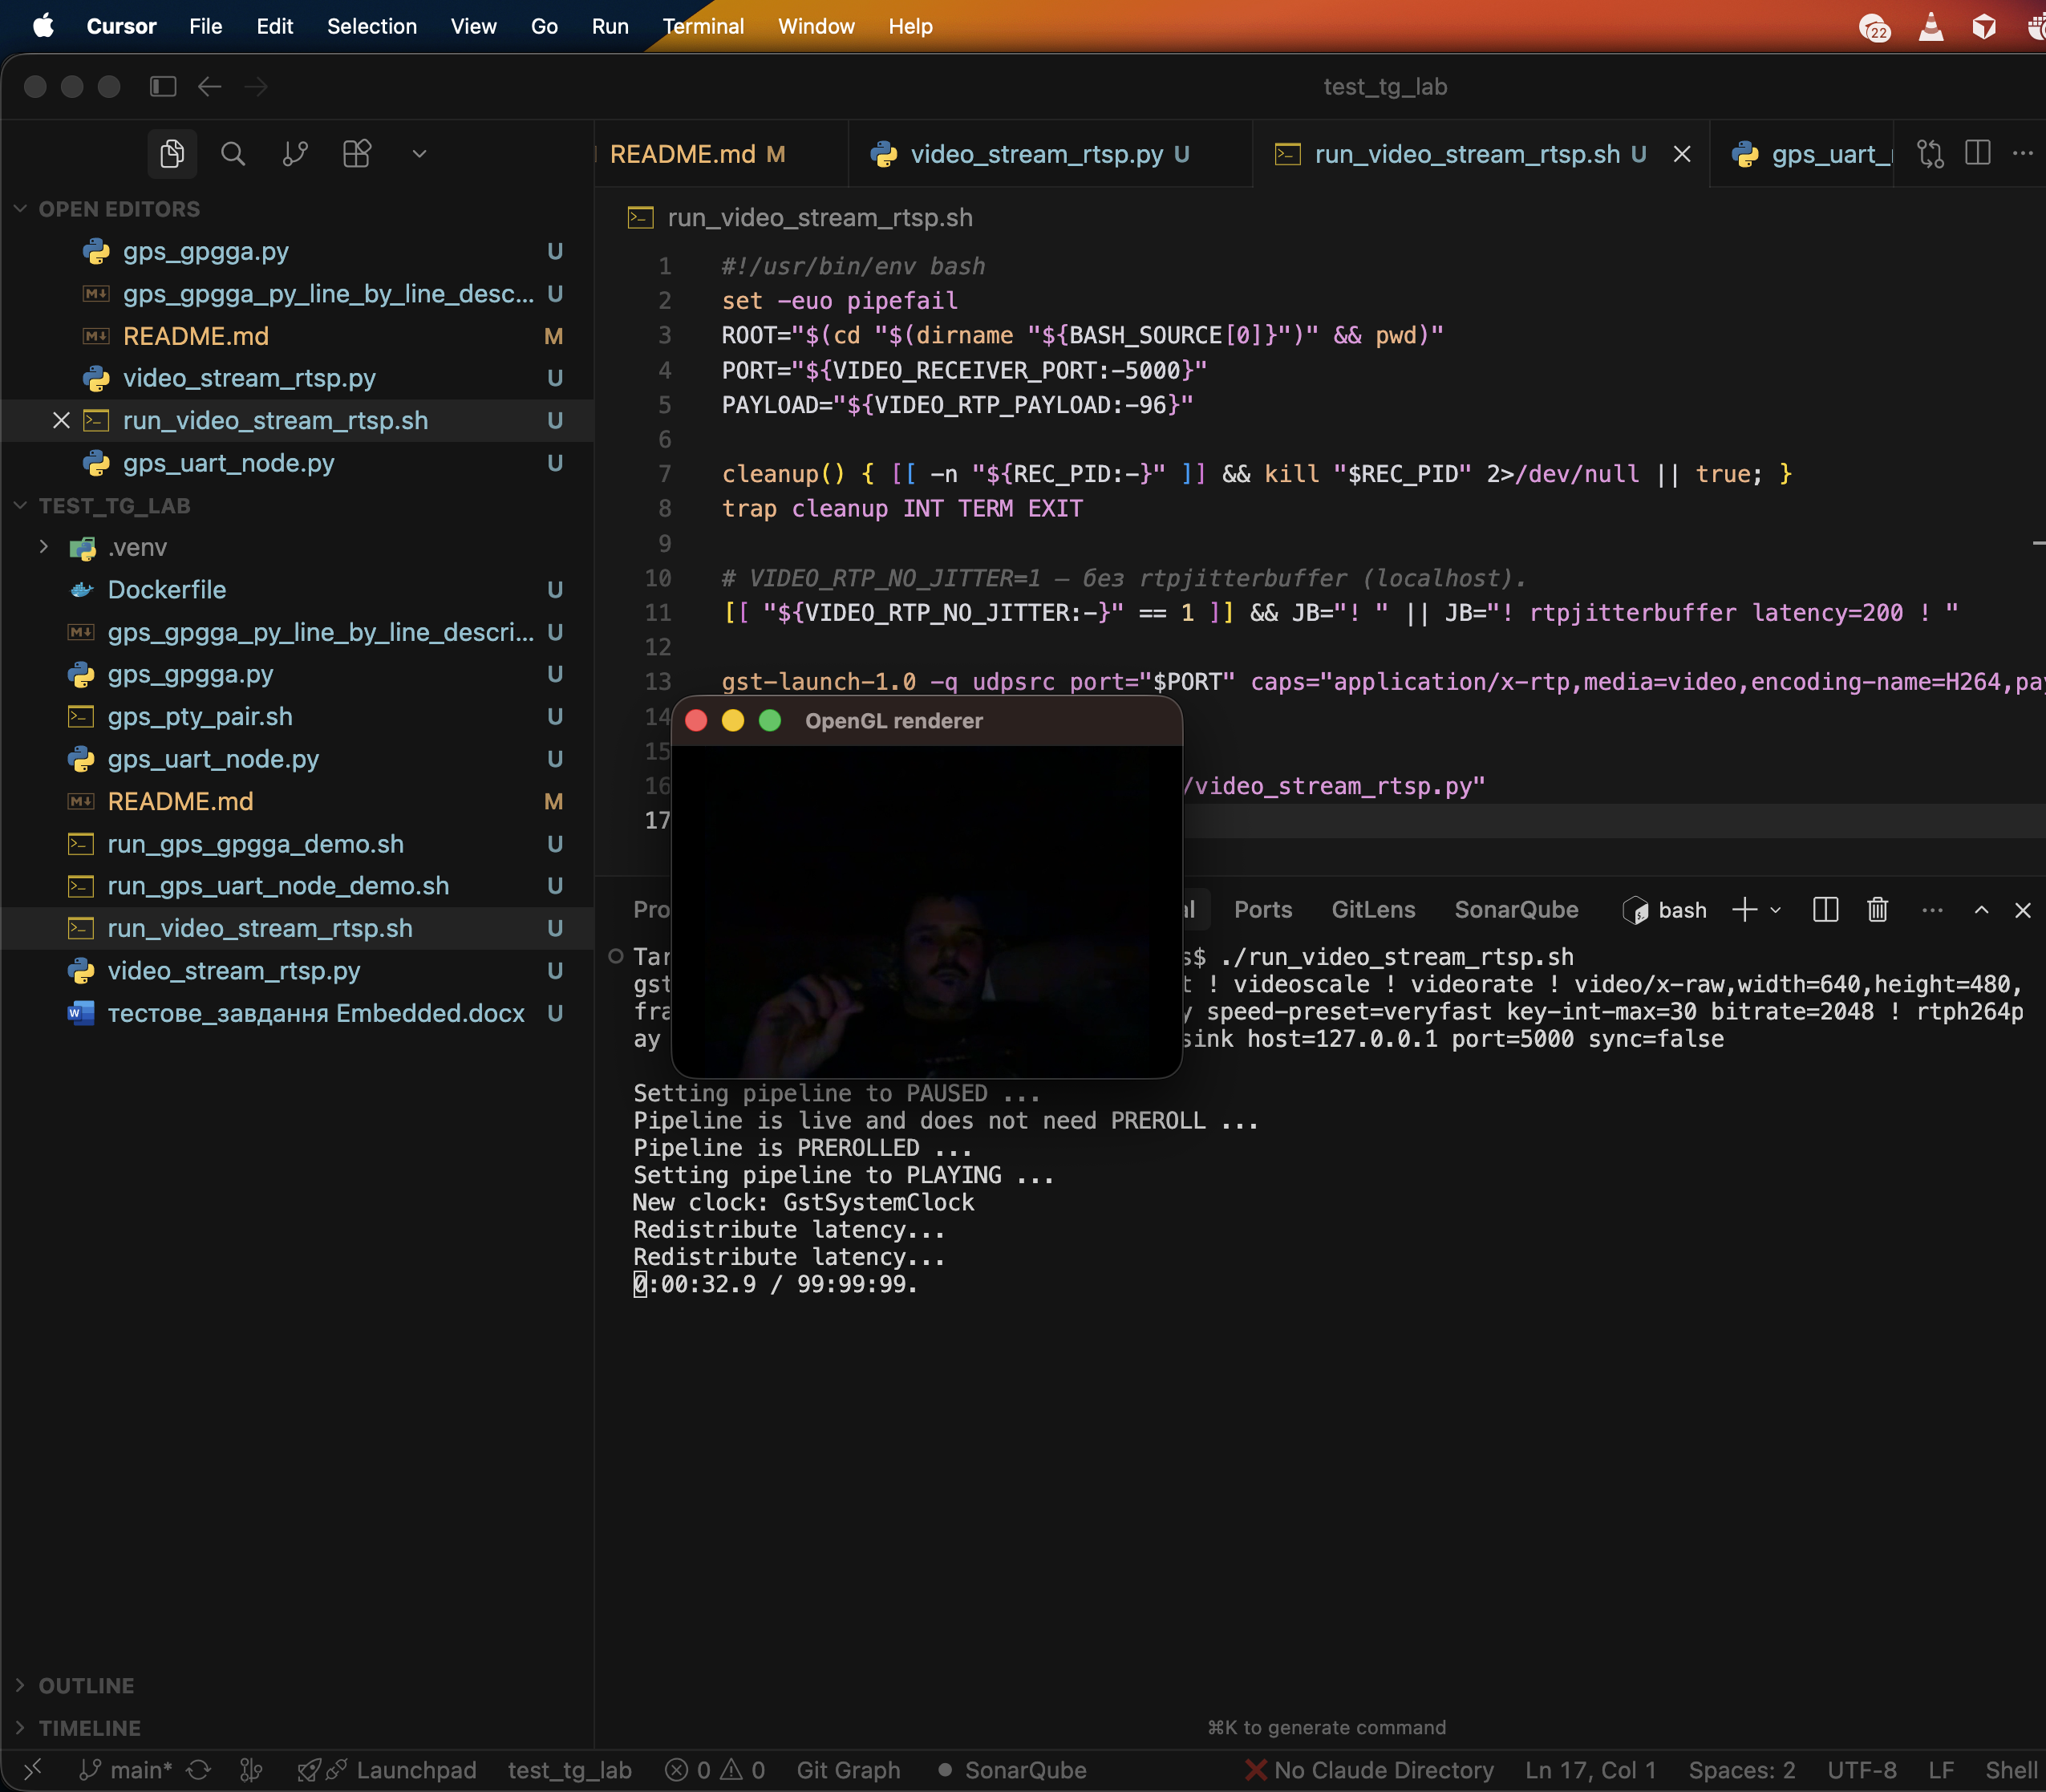
Task: Close run_video_stream_rtsp.sh in Open Editors
Action: pos(61,420)
